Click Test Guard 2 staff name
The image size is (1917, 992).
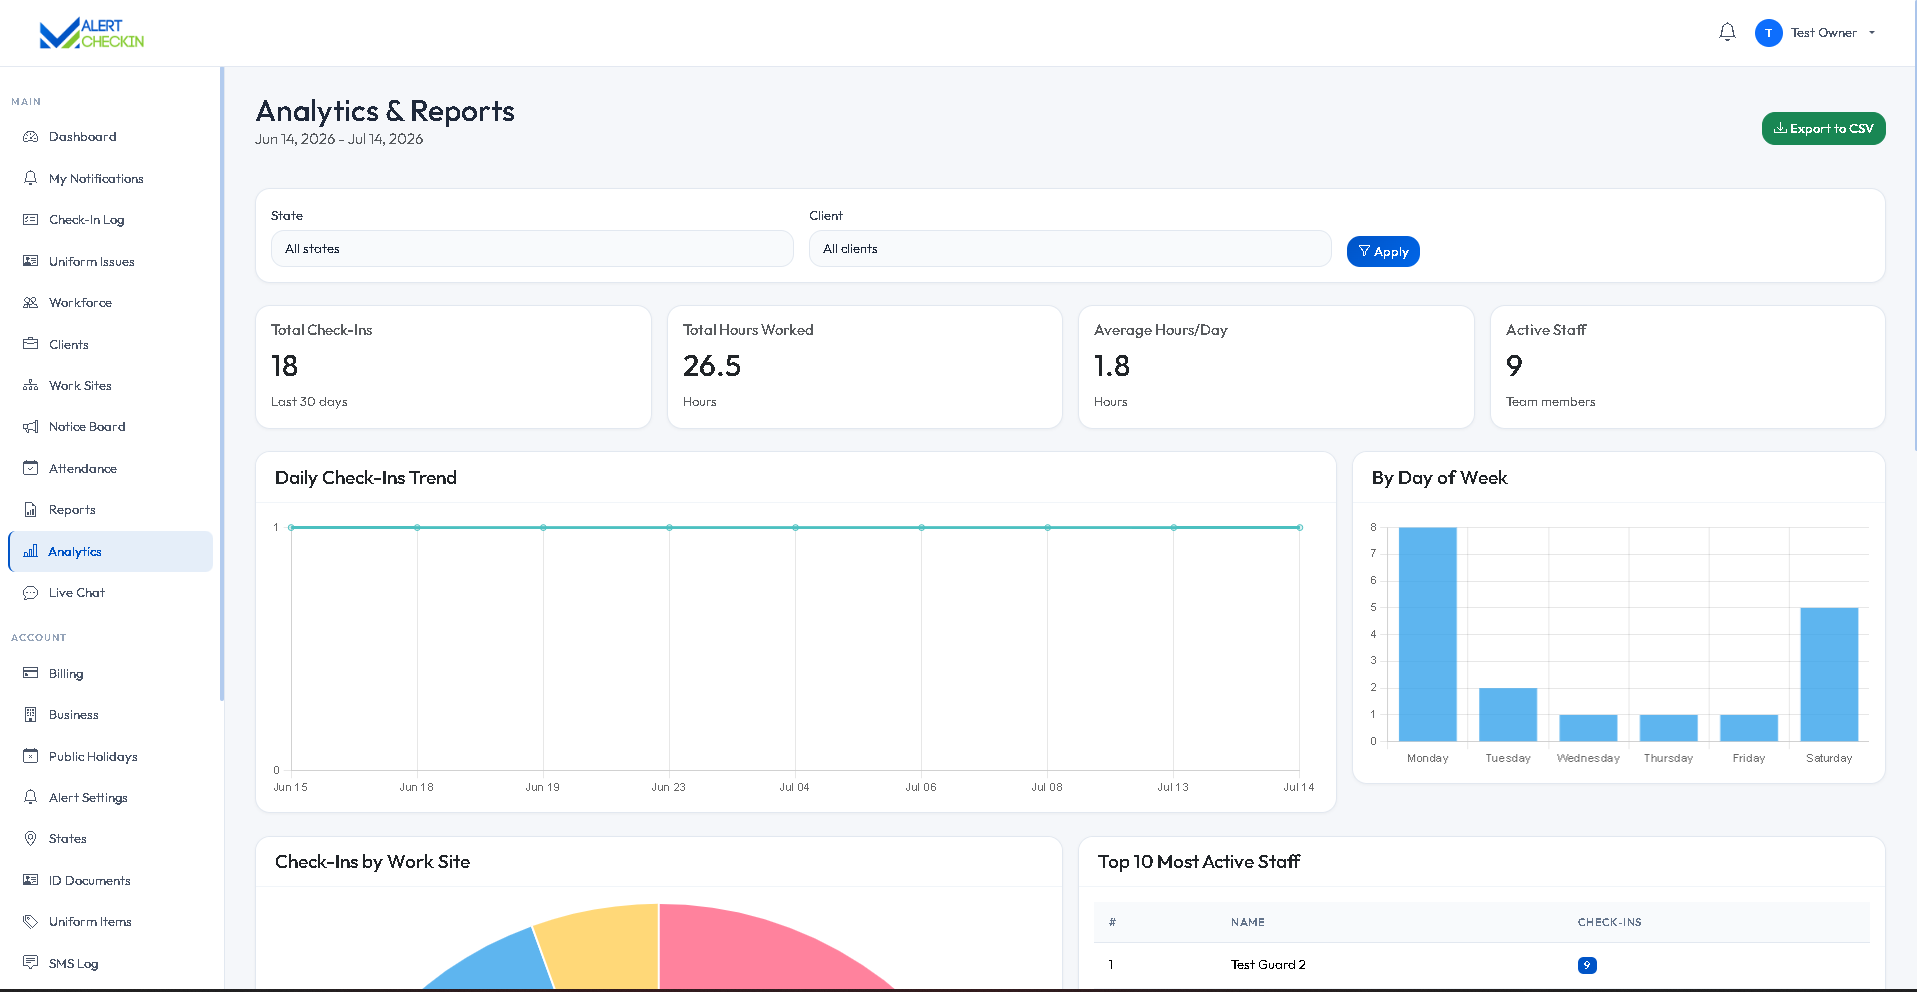click(x=1268, y=965)
